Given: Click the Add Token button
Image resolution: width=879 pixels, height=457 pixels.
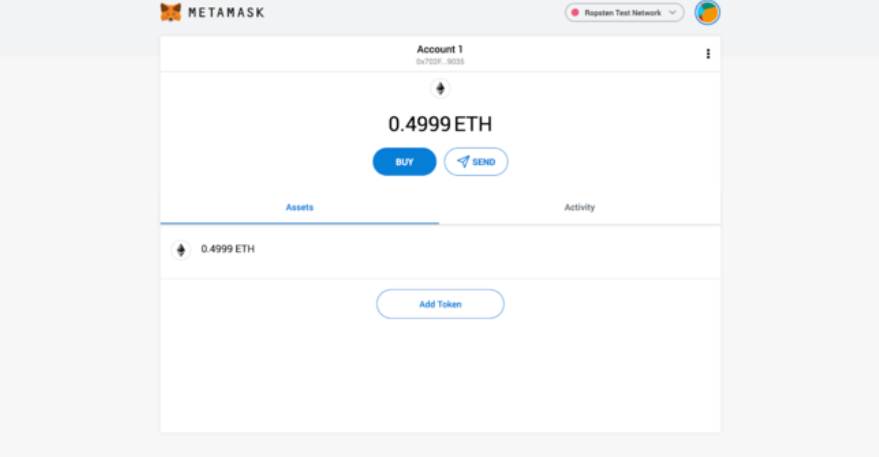Looking at the screenshot, I should pyautogui.click(x=440, y=304).
